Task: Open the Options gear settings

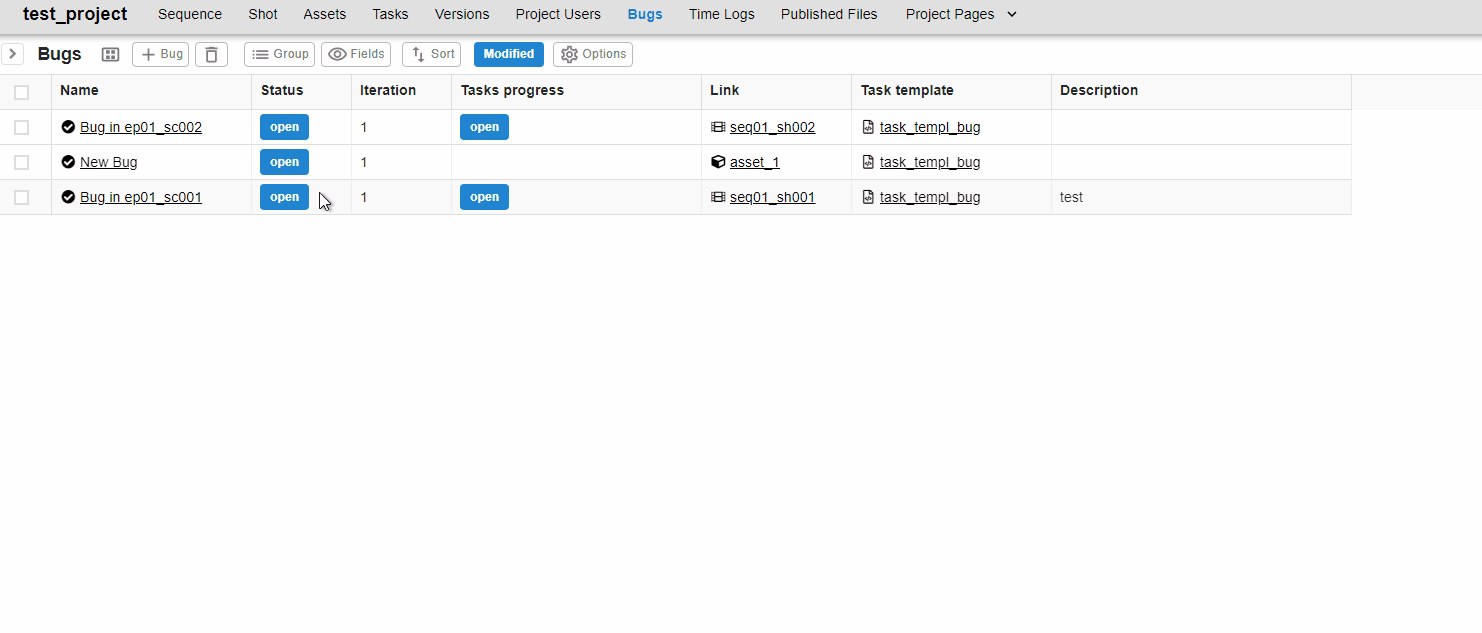Action: (593, 54)
